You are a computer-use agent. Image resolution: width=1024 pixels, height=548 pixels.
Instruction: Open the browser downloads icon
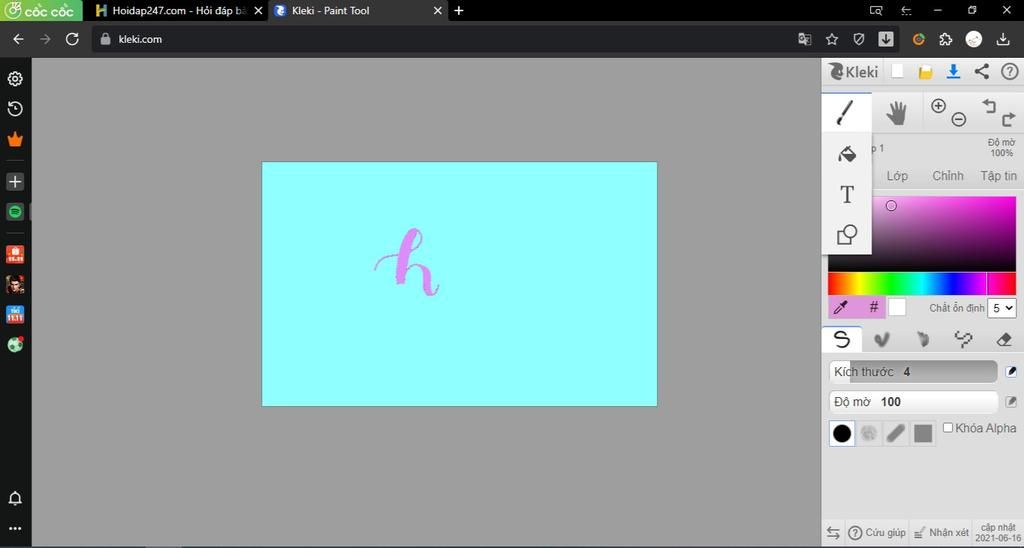[1003, 39]
